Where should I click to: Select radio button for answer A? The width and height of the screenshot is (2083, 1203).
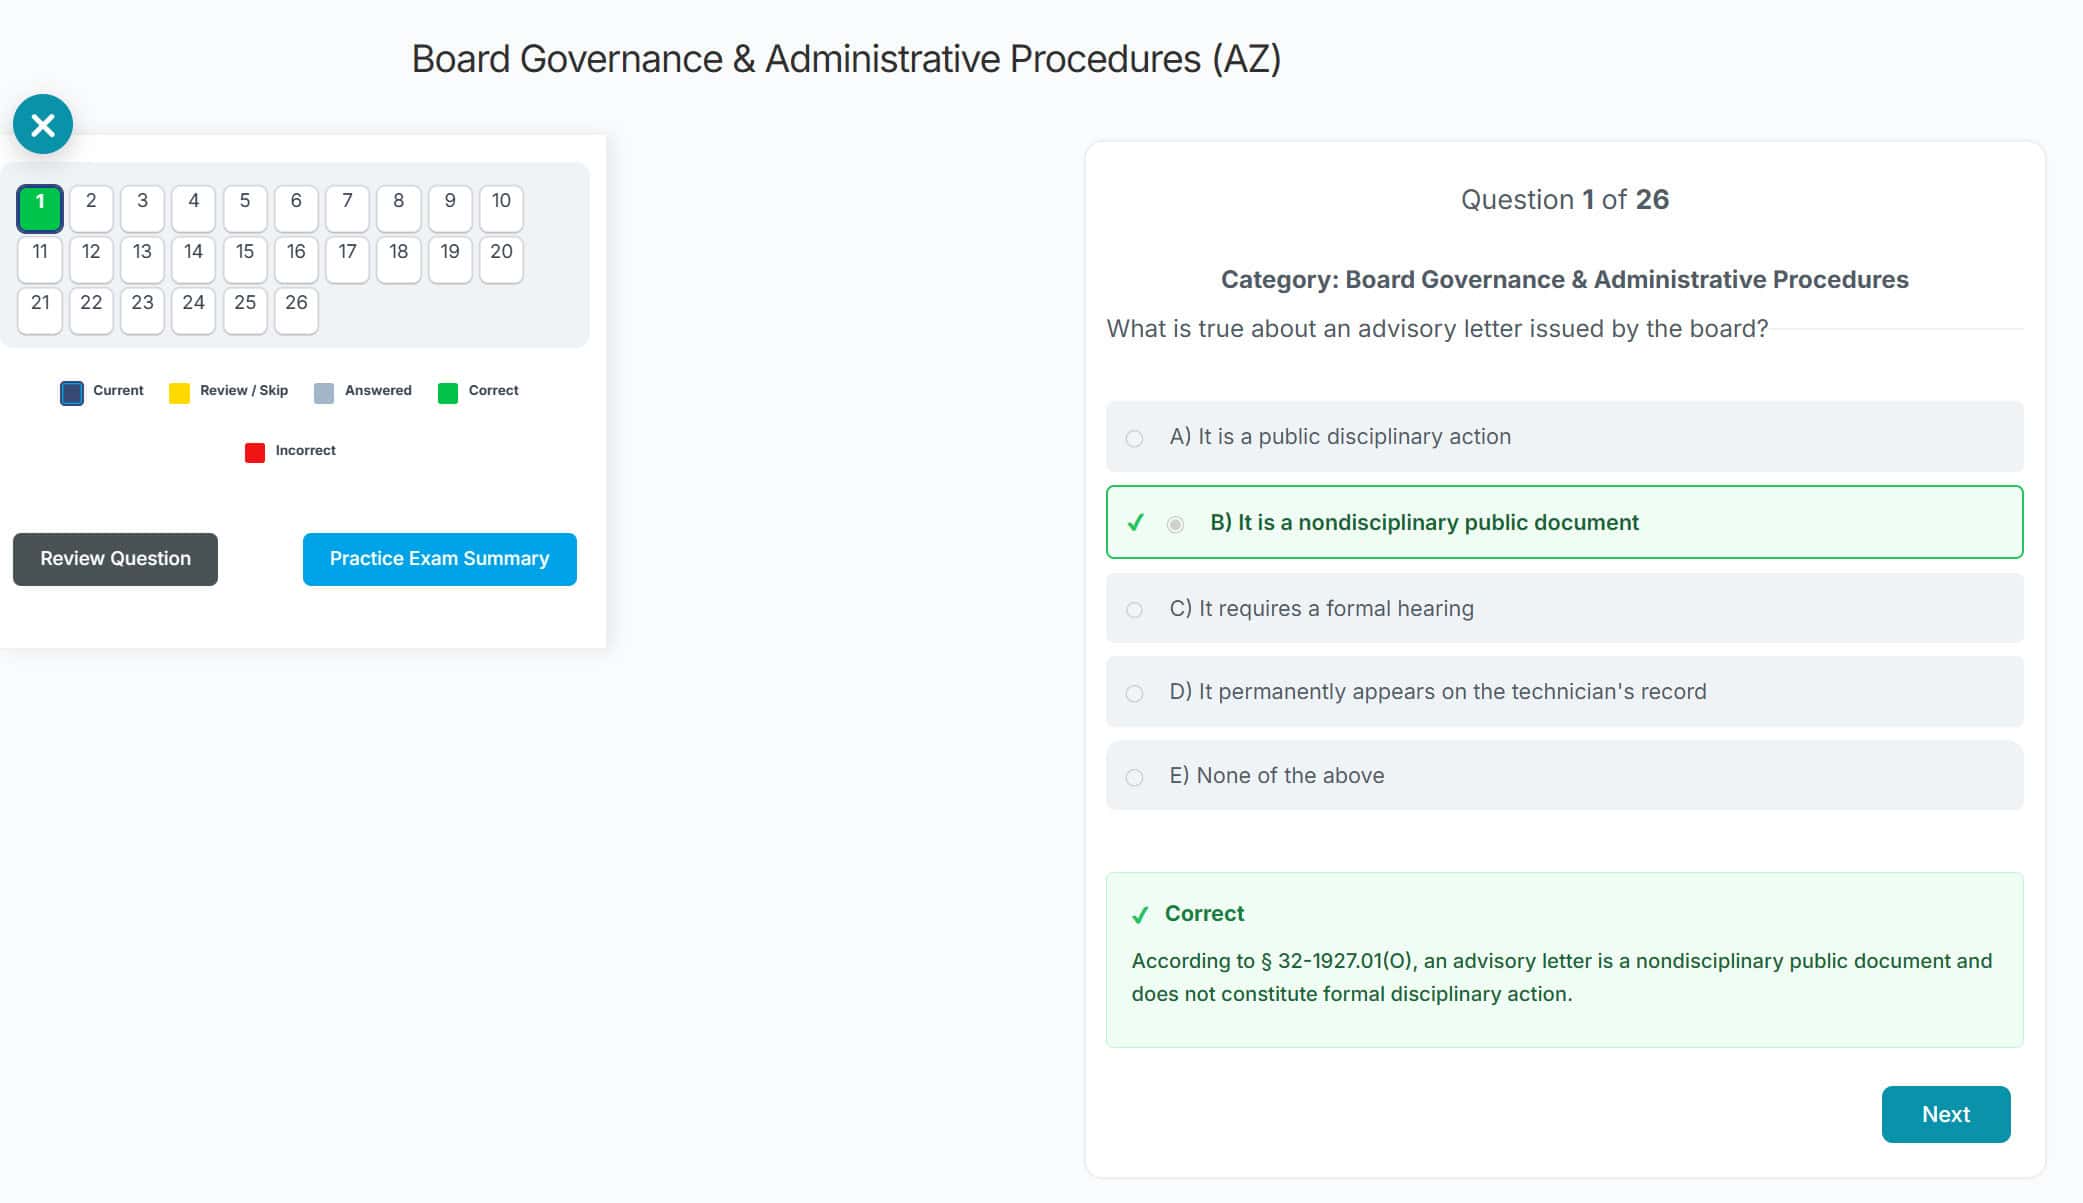1134,437
